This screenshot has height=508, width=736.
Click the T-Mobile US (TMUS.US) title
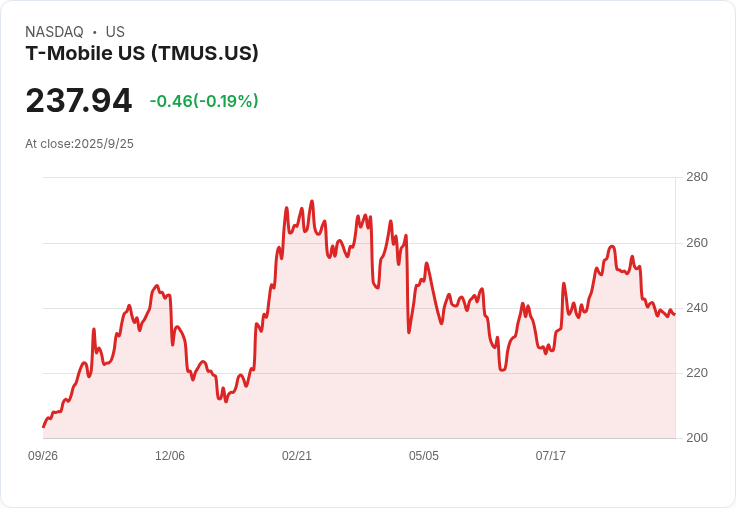(142, 53)
